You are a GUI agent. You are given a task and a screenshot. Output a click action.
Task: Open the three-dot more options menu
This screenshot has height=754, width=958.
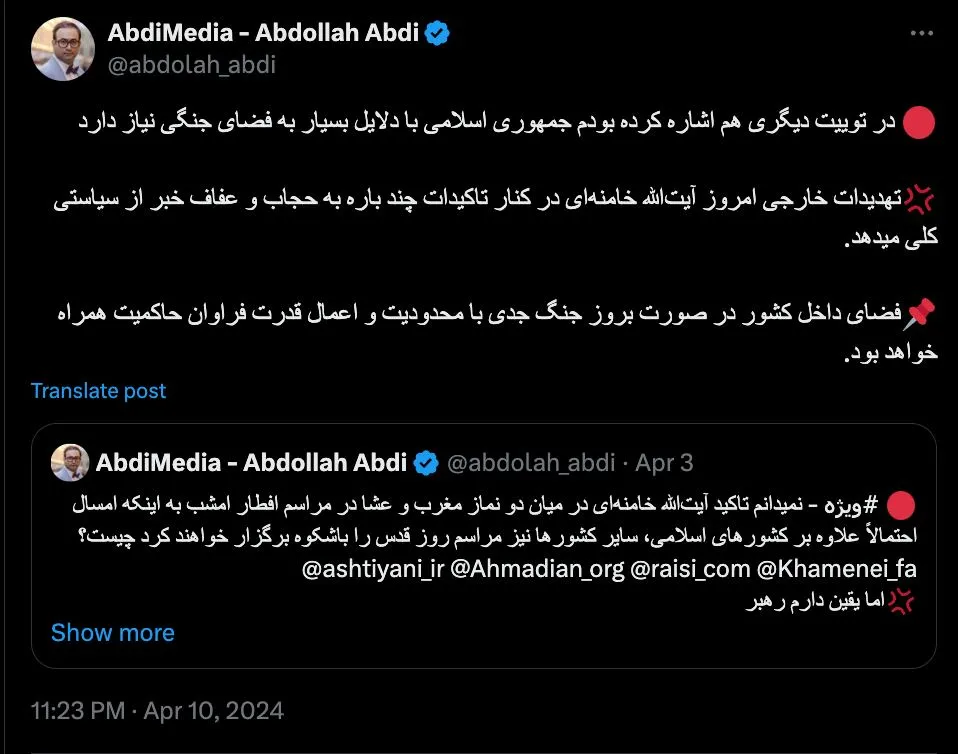pos(921,34)
